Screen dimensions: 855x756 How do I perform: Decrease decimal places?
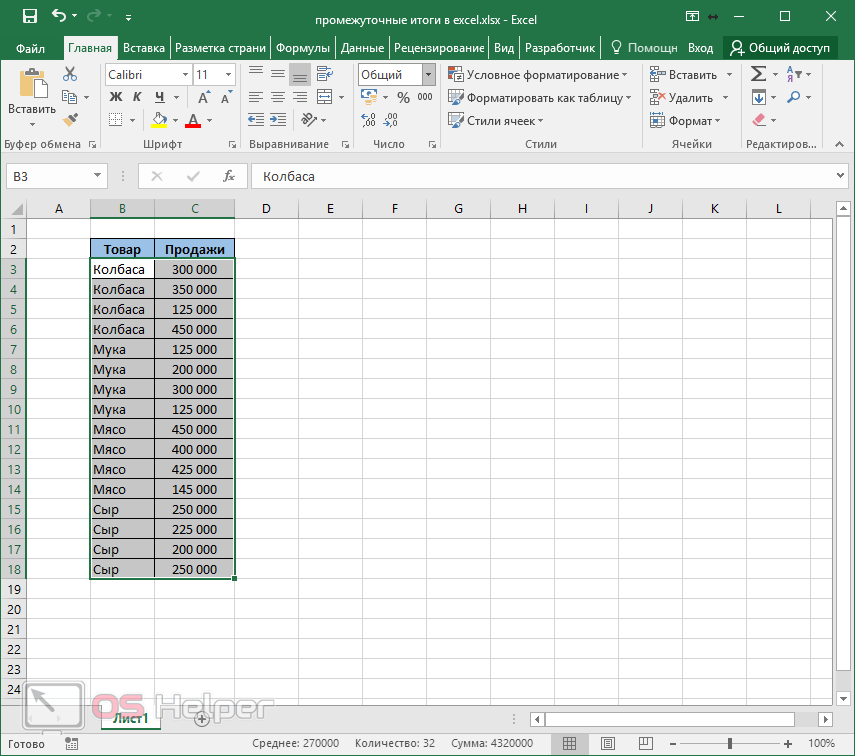point(390,119)
